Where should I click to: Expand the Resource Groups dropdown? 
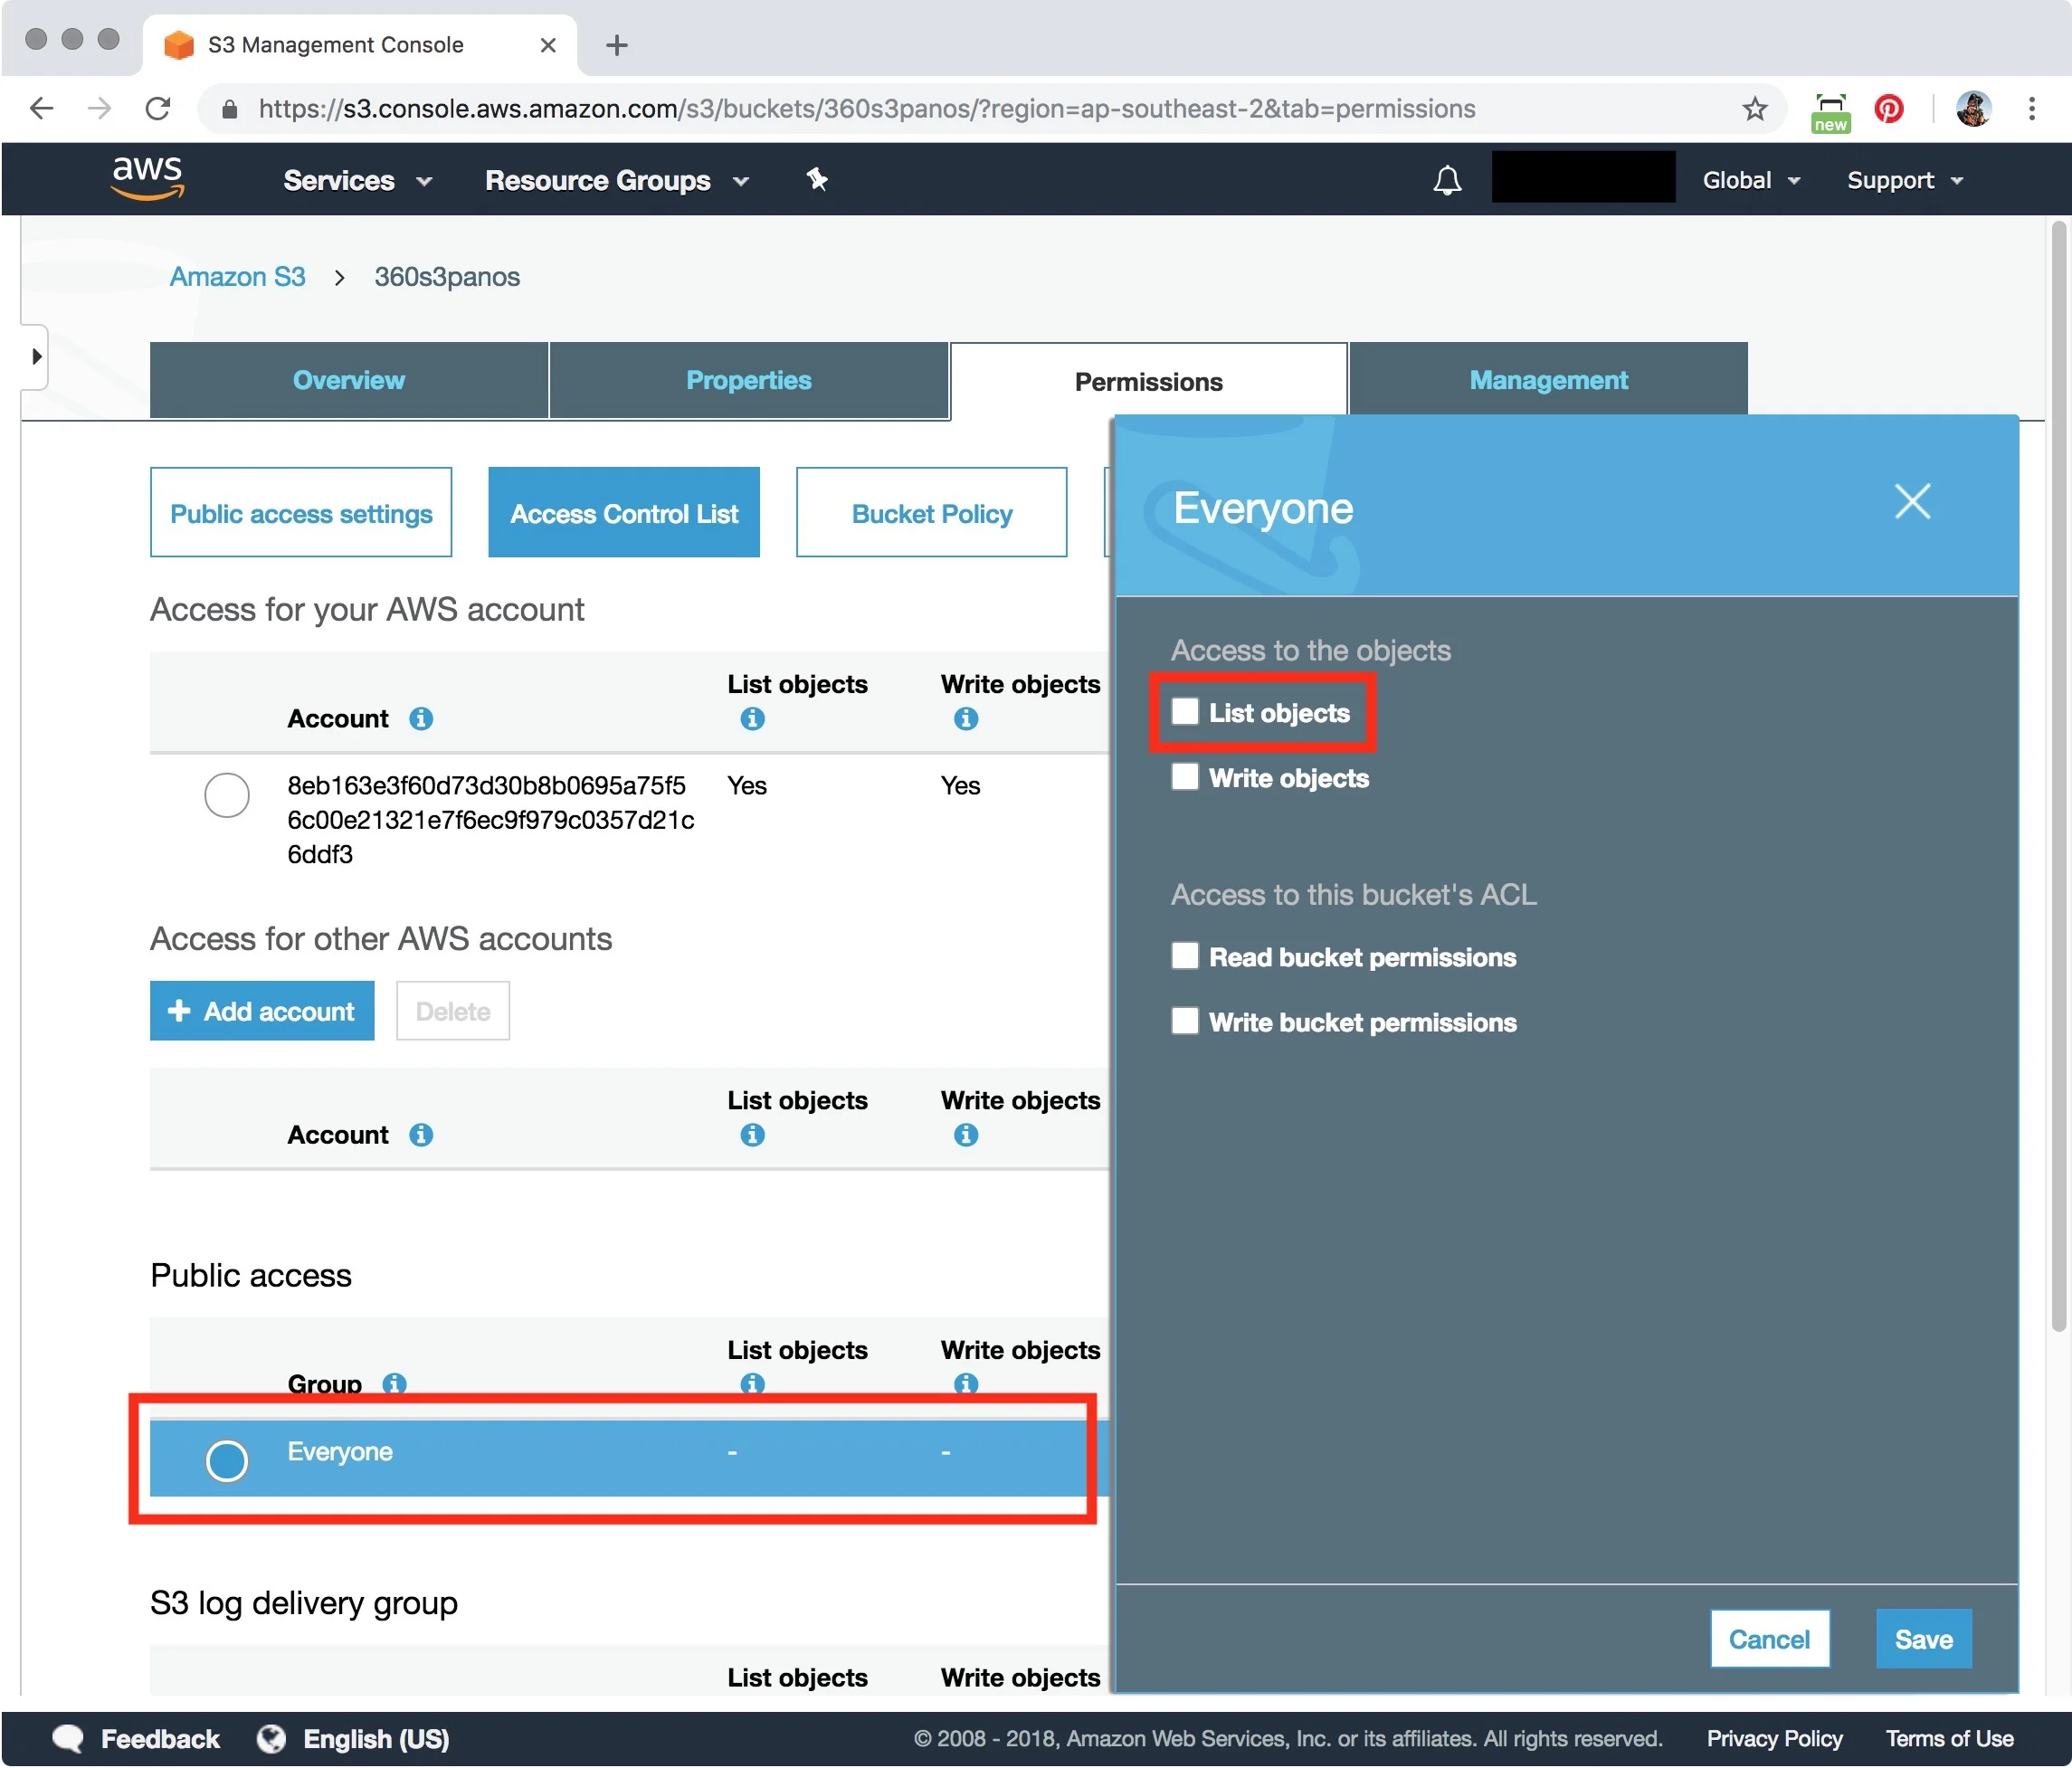click(x=617, y=180)
